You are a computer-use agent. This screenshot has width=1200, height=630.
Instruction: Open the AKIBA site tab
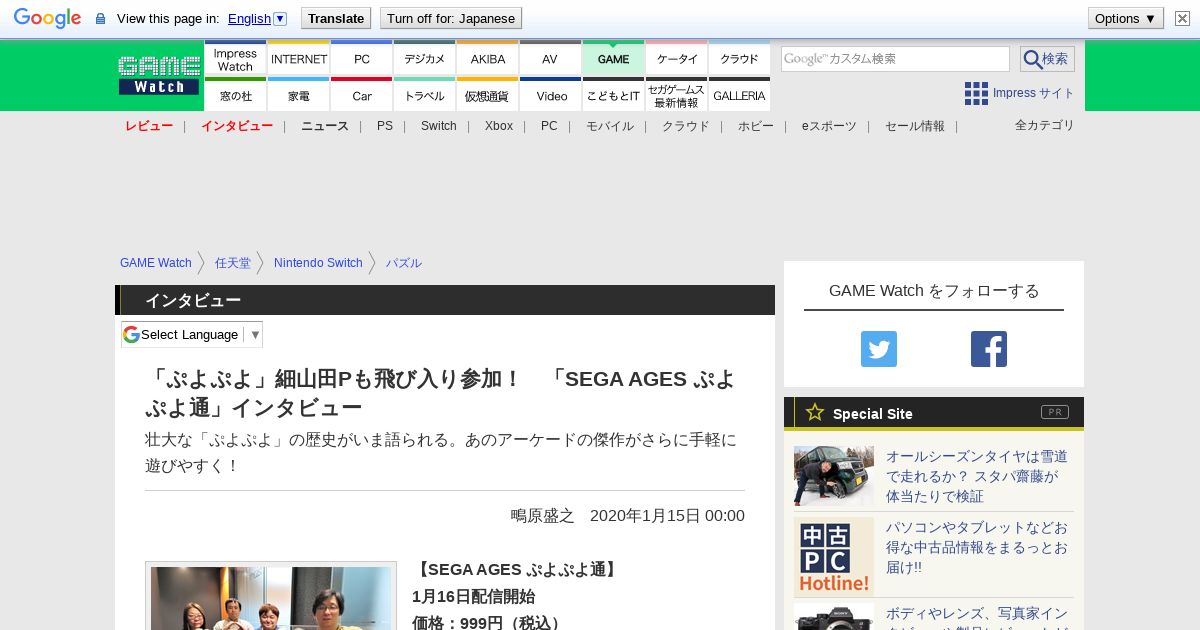(x=488, y=59)
